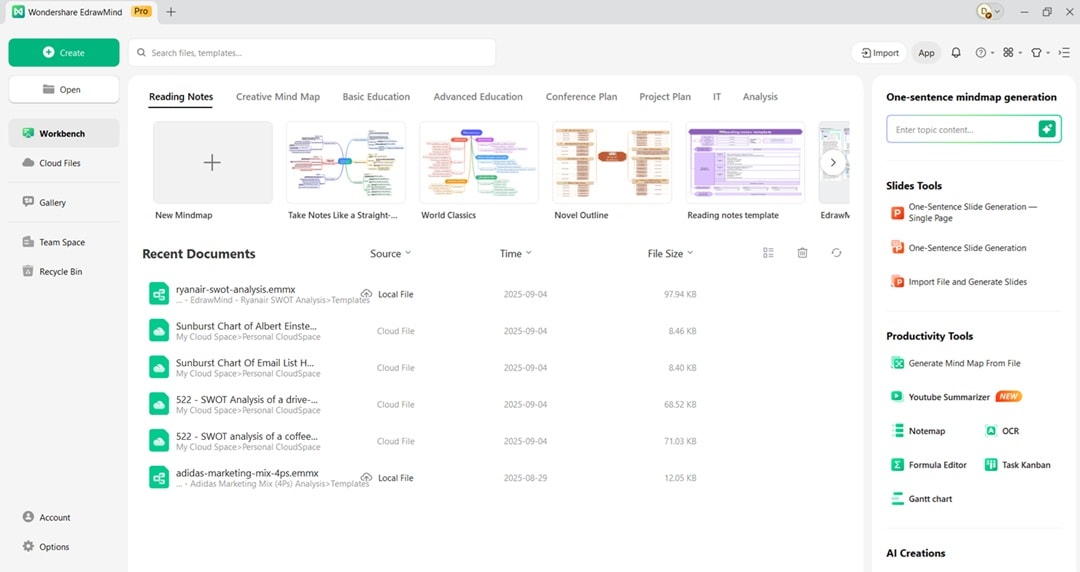
Task: Click cloud upload icon for ryanair file
Action: 366,294
